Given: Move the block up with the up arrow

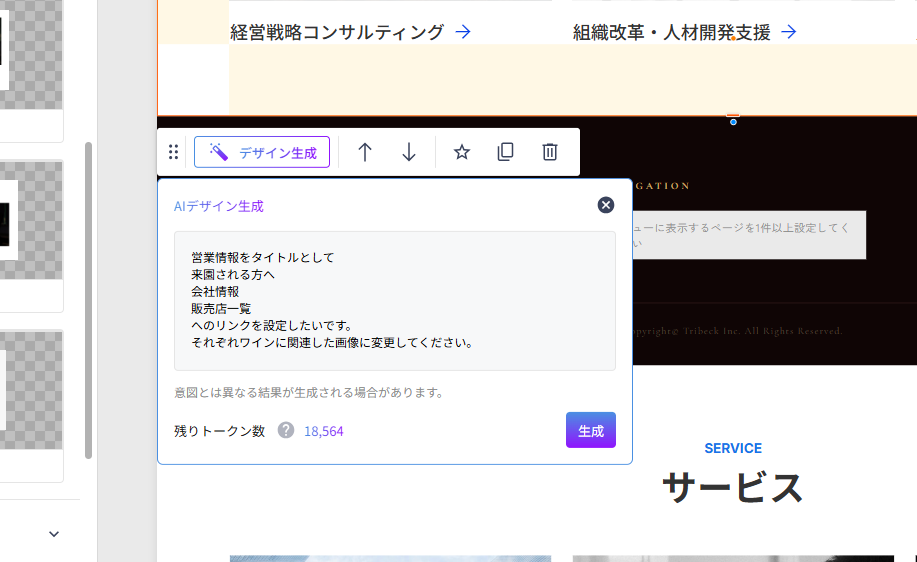Looking at the screenshot, I should coord(365,152).
